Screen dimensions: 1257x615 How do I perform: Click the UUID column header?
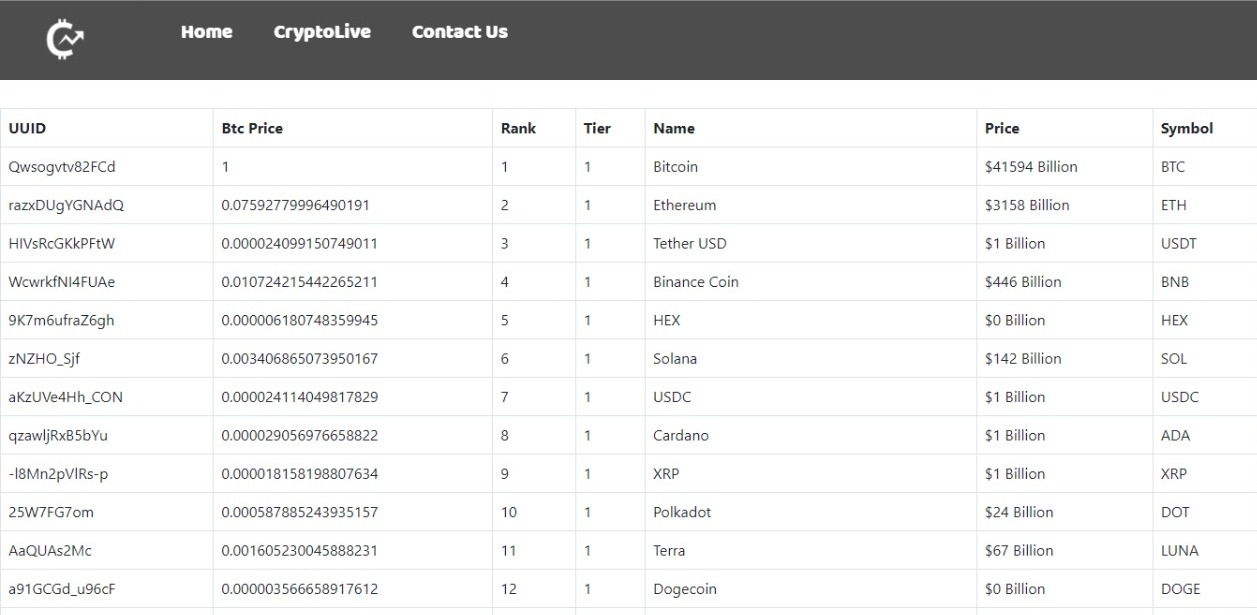point(106,128)
